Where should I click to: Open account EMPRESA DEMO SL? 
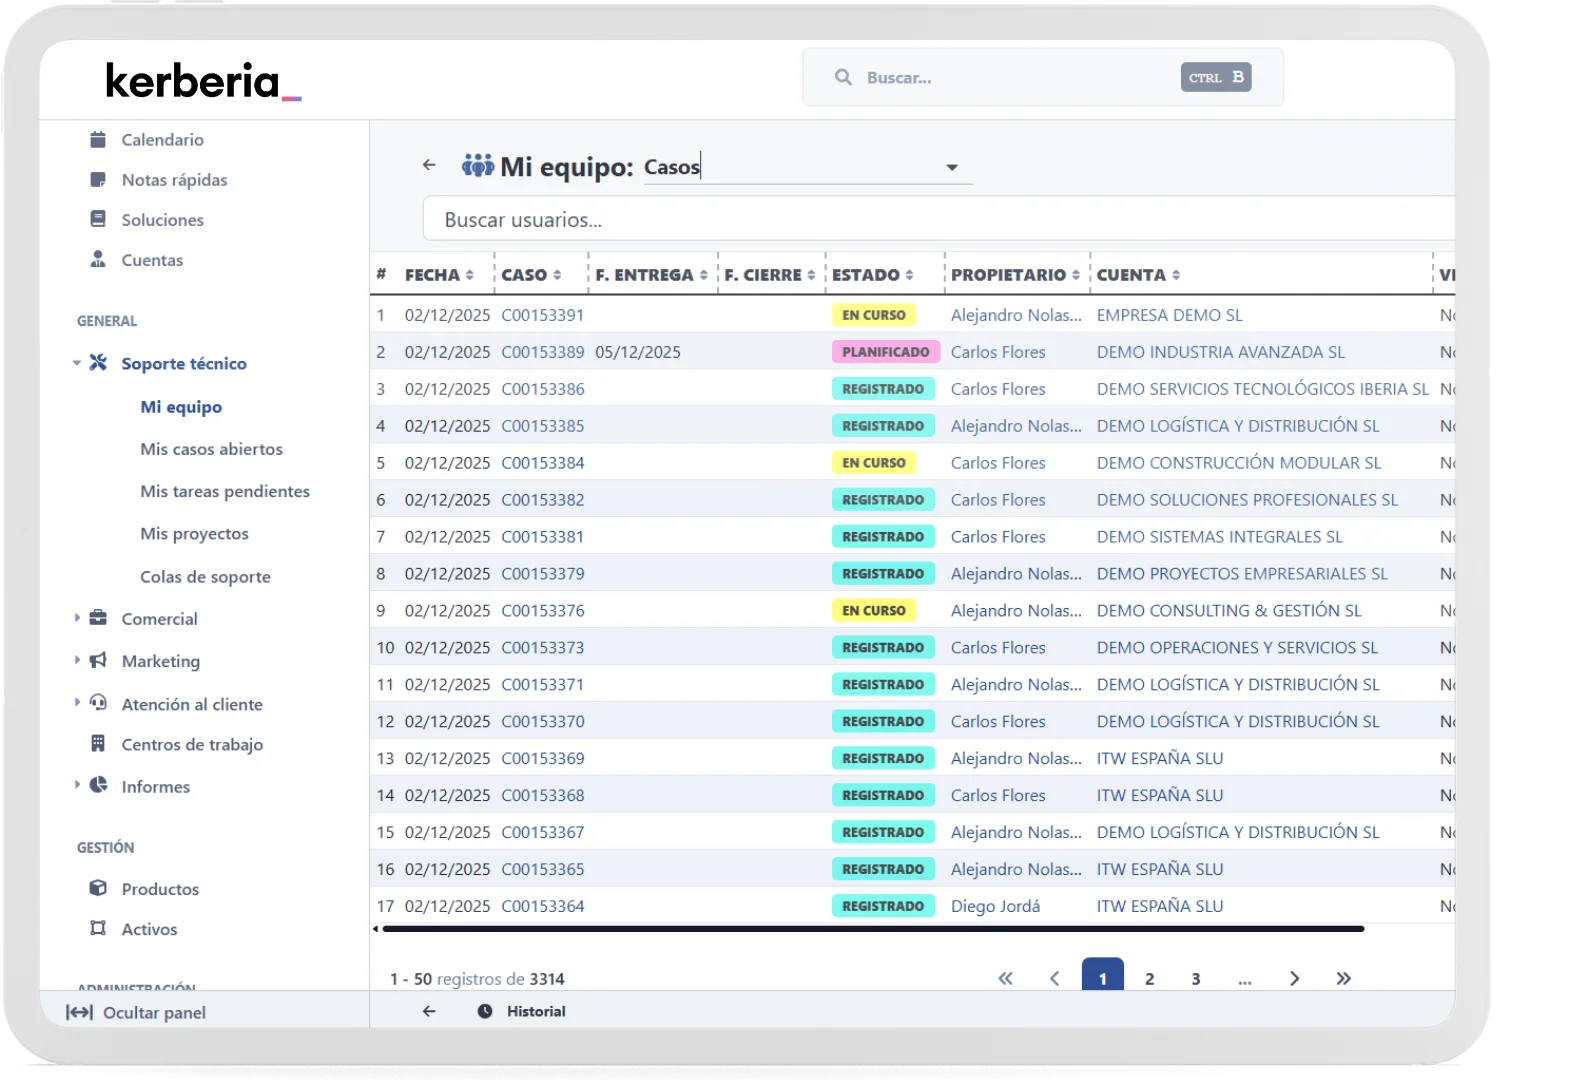click(x=1170, y=315)
